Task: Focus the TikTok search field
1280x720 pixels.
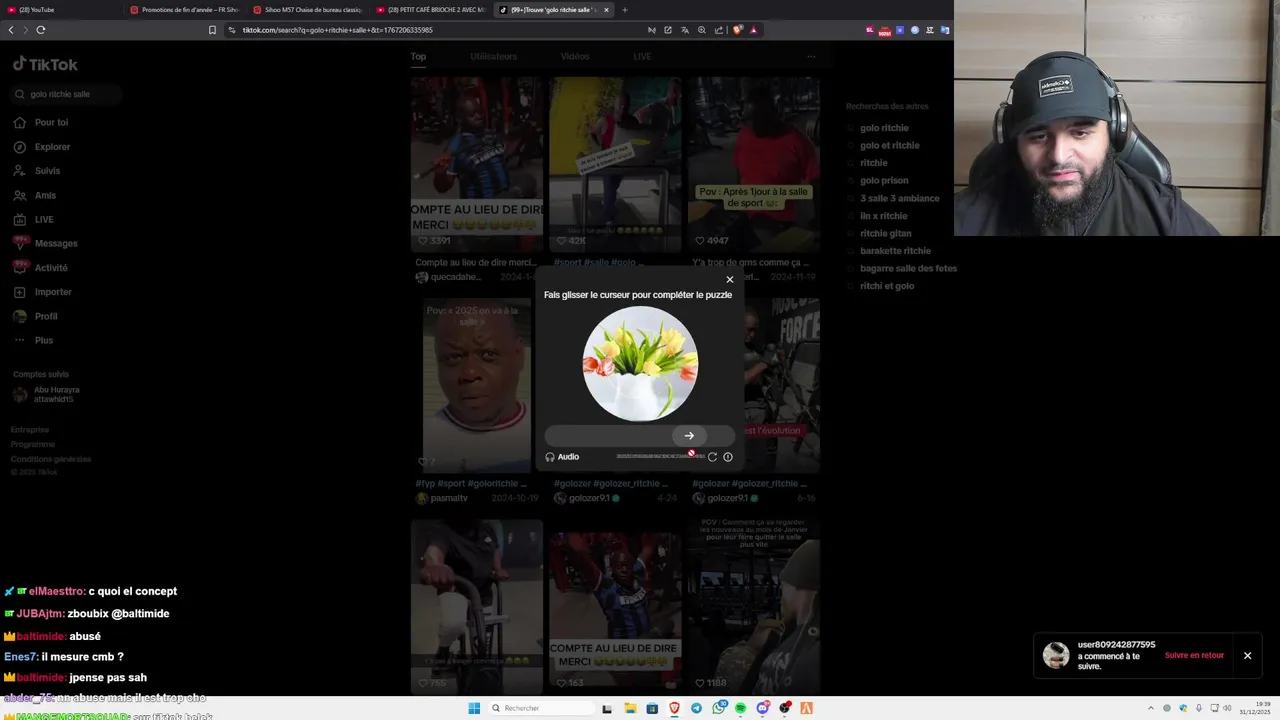Action: [x=67, y=94]
